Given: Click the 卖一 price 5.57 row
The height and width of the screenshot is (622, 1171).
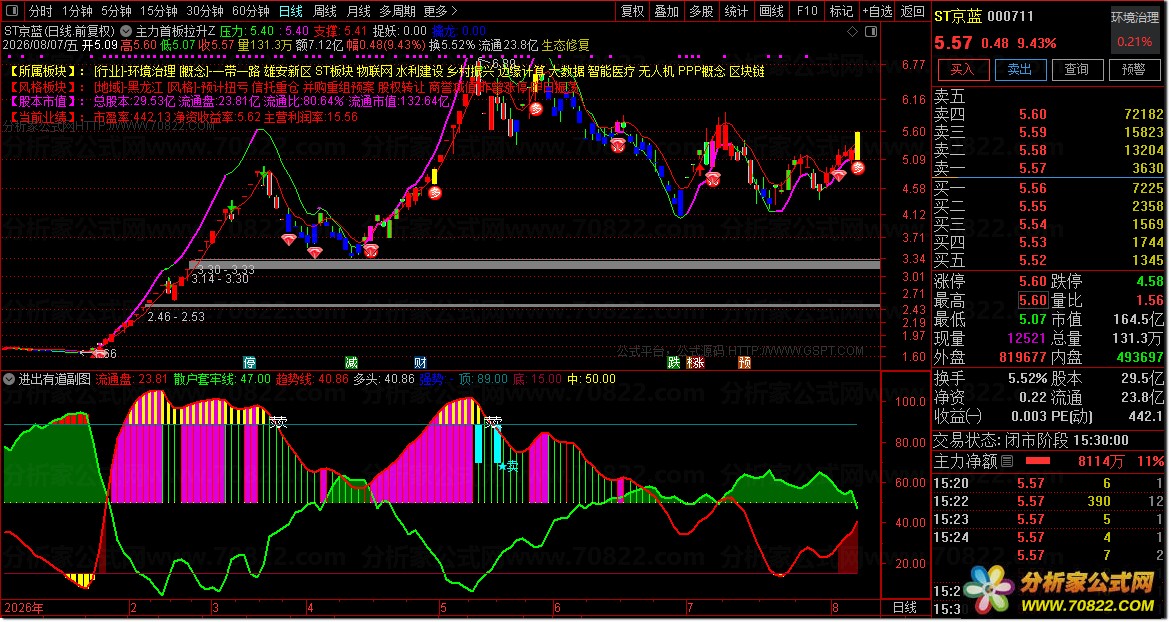Looking at the screenshot, I should 1049,168.
